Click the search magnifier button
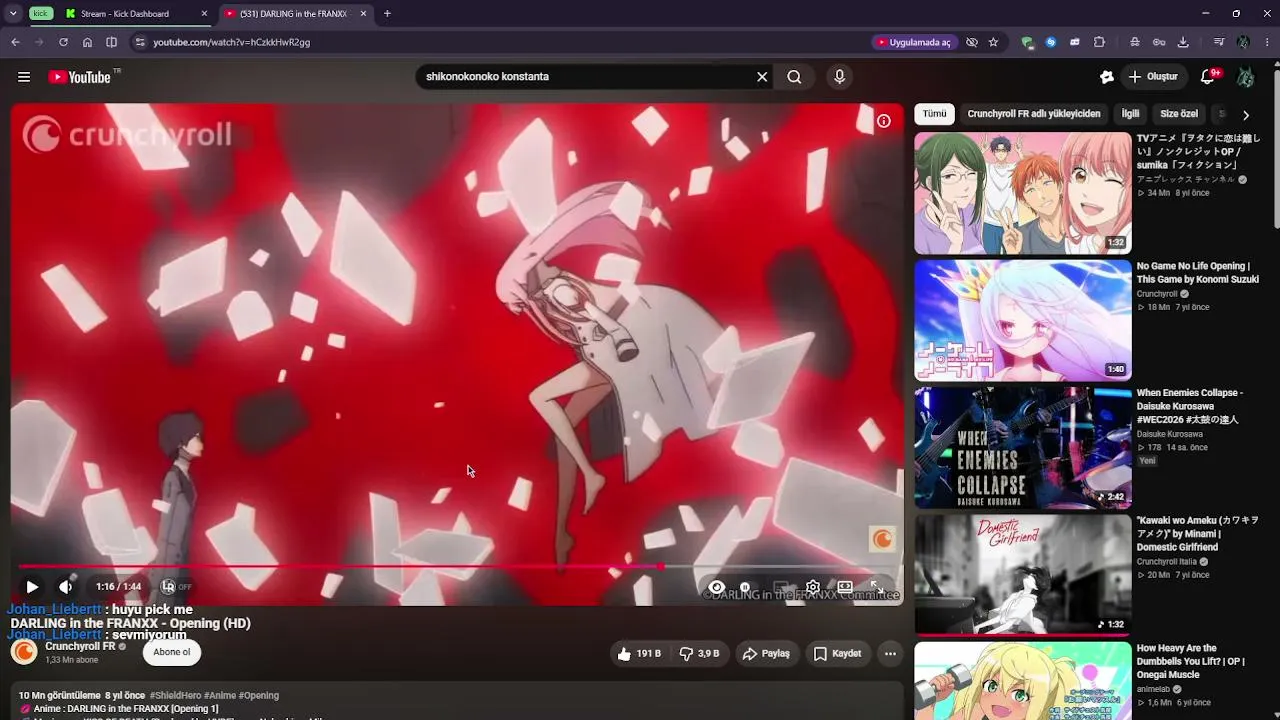This screenshot has width=1280, height=720. coord(794,77)
